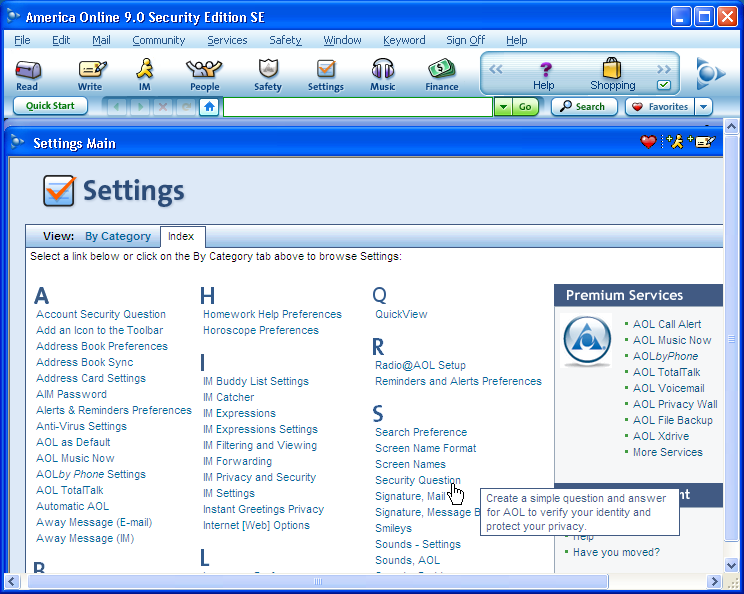This screenshot has height=594, width=744.
Task: Open the File menu
Action: 22,40
